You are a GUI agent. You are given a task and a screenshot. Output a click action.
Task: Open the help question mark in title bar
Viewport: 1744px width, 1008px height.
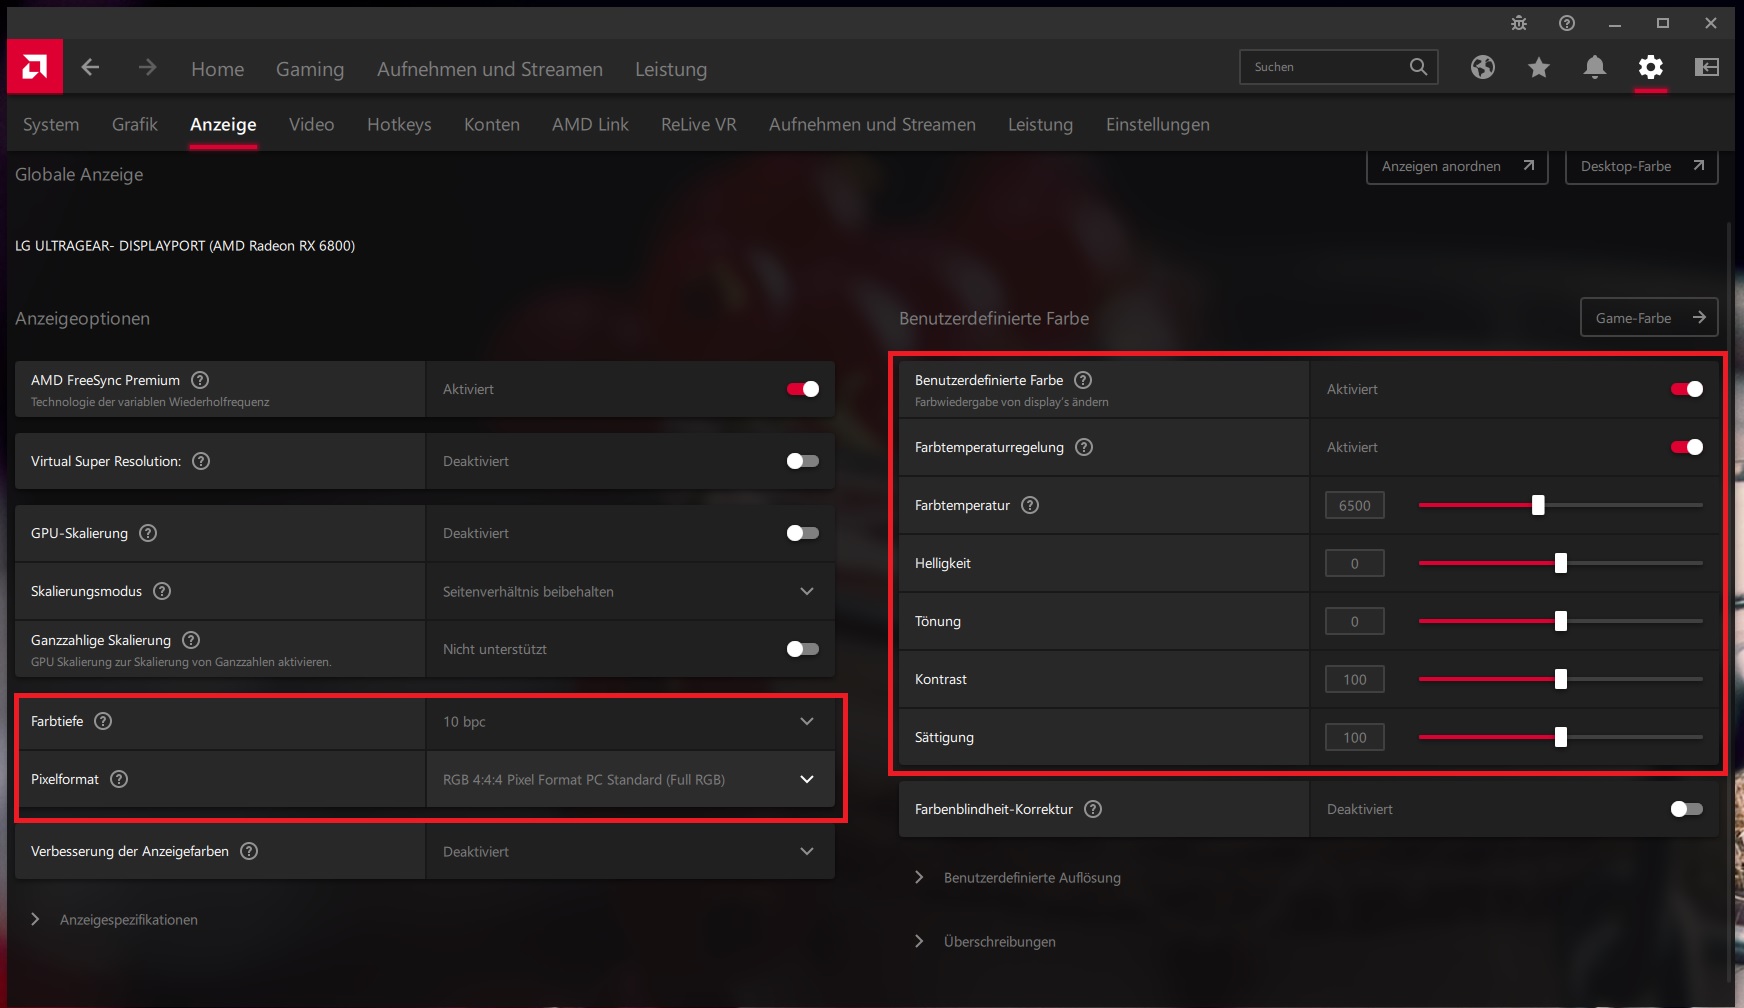tap(1567, 23)
